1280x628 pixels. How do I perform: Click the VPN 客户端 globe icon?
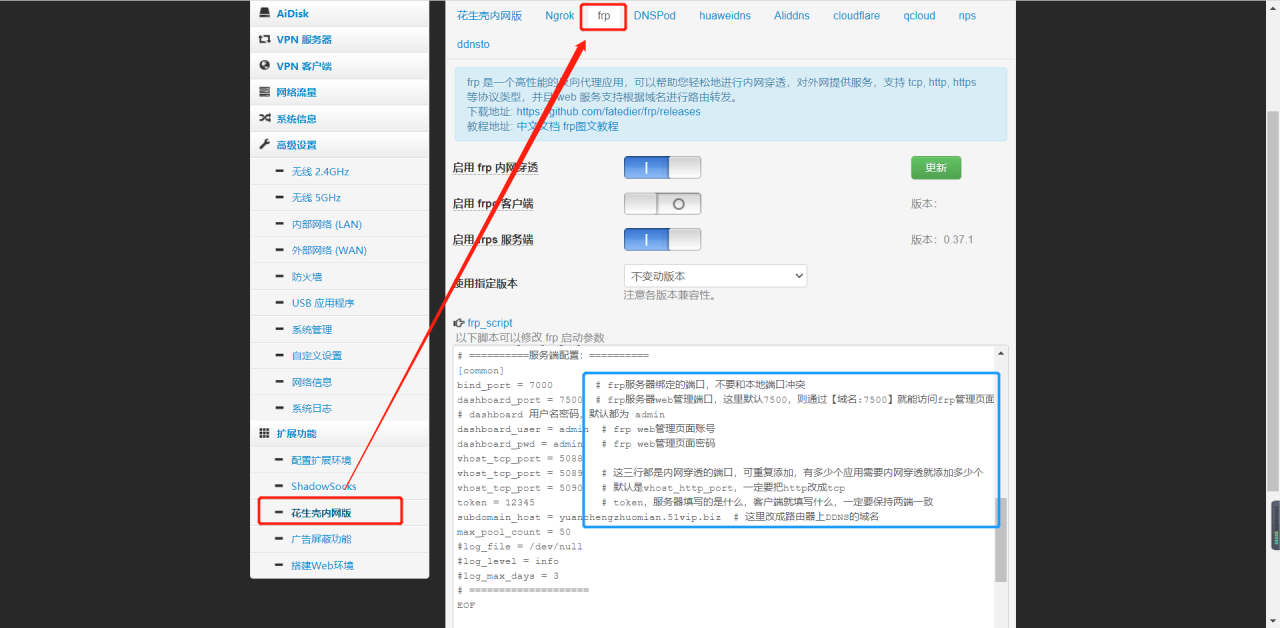click(x=265, y=66)
